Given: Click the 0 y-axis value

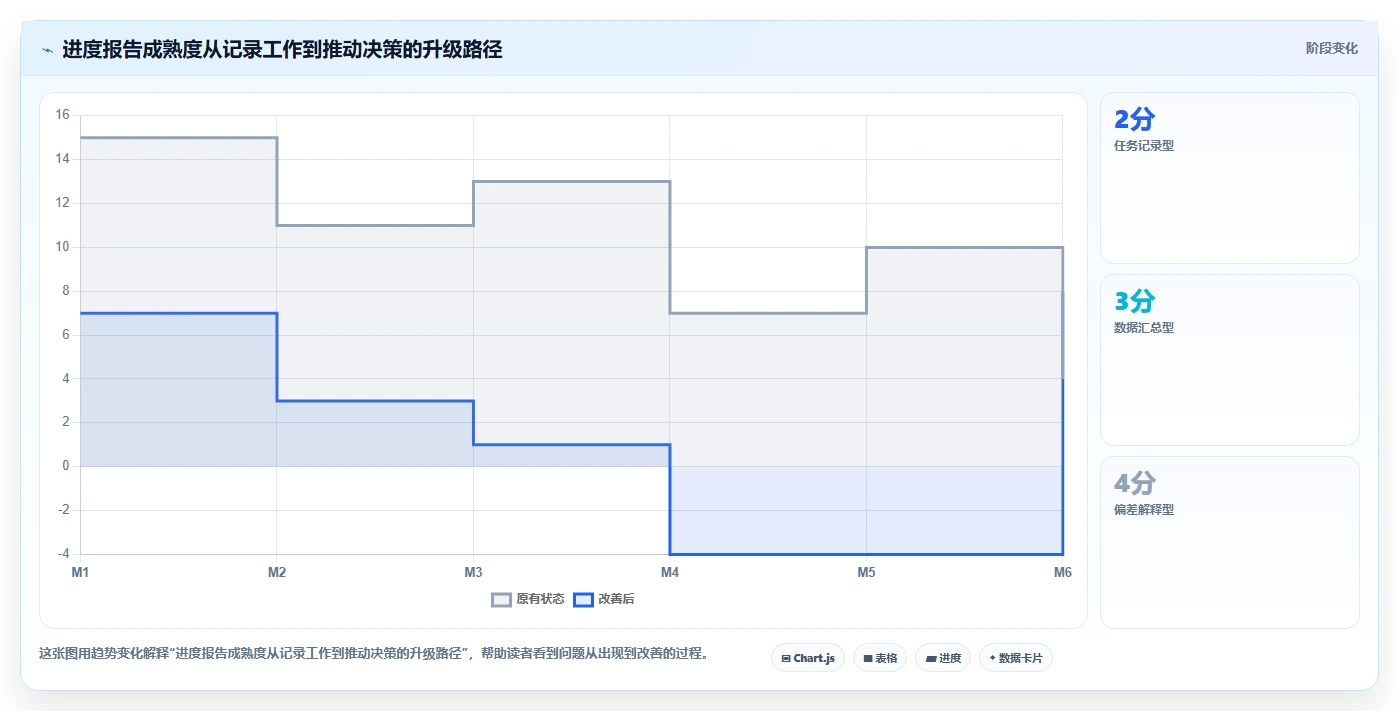Looking at the screenshot, I should point(65,466).
